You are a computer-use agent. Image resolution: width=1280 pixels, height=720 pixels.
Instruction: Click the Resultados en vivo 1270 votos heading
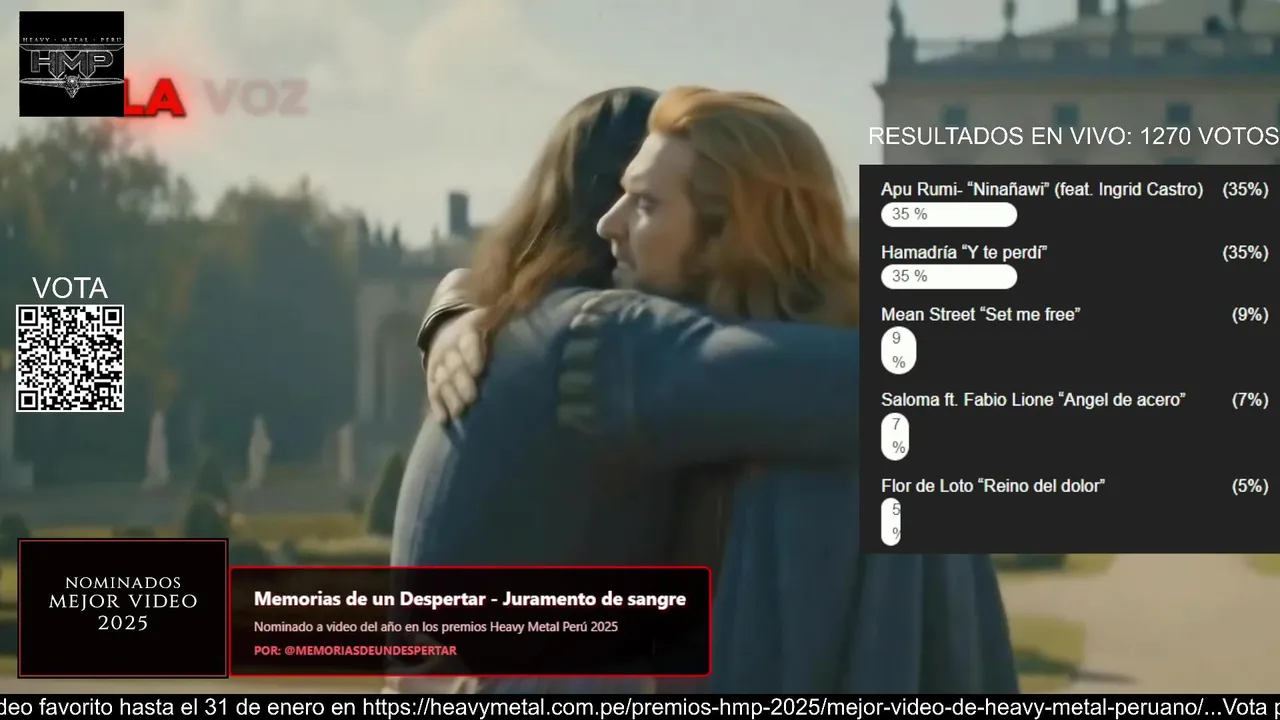(x=1073, y=136)
